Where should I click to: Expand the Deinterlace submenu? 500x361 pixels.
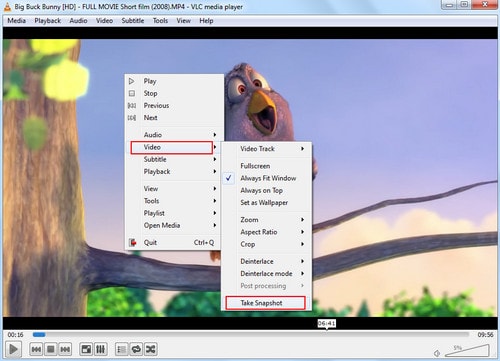tap(266, 261)
